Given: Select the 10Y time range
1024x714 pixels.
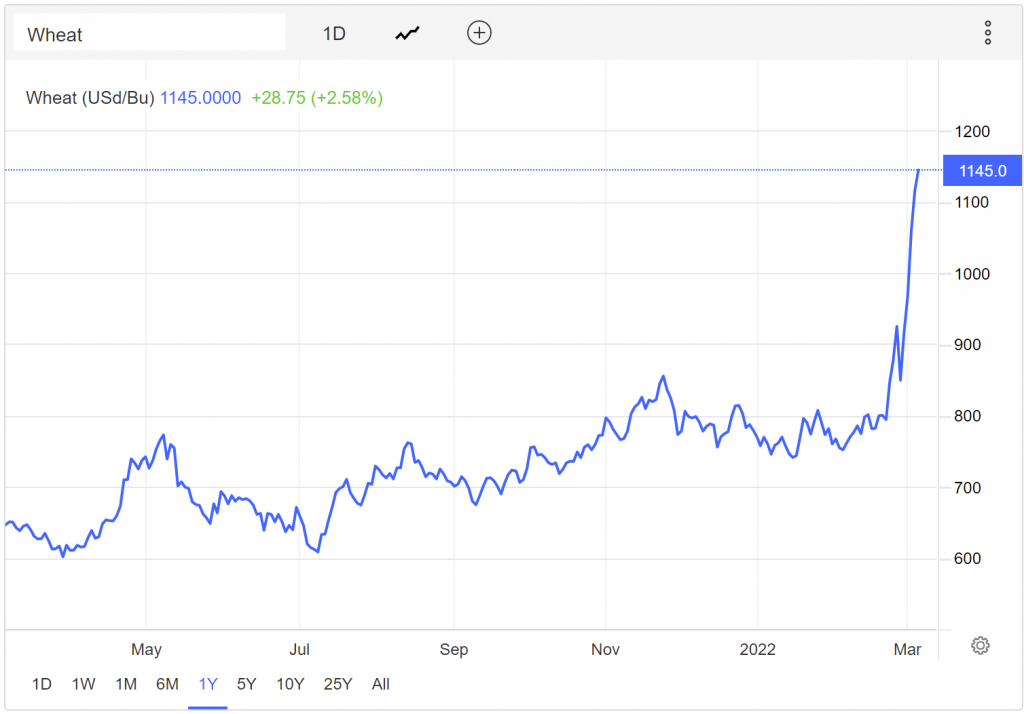Looking at the screenshot, I should pyautogui.click(x=290, y=684).
